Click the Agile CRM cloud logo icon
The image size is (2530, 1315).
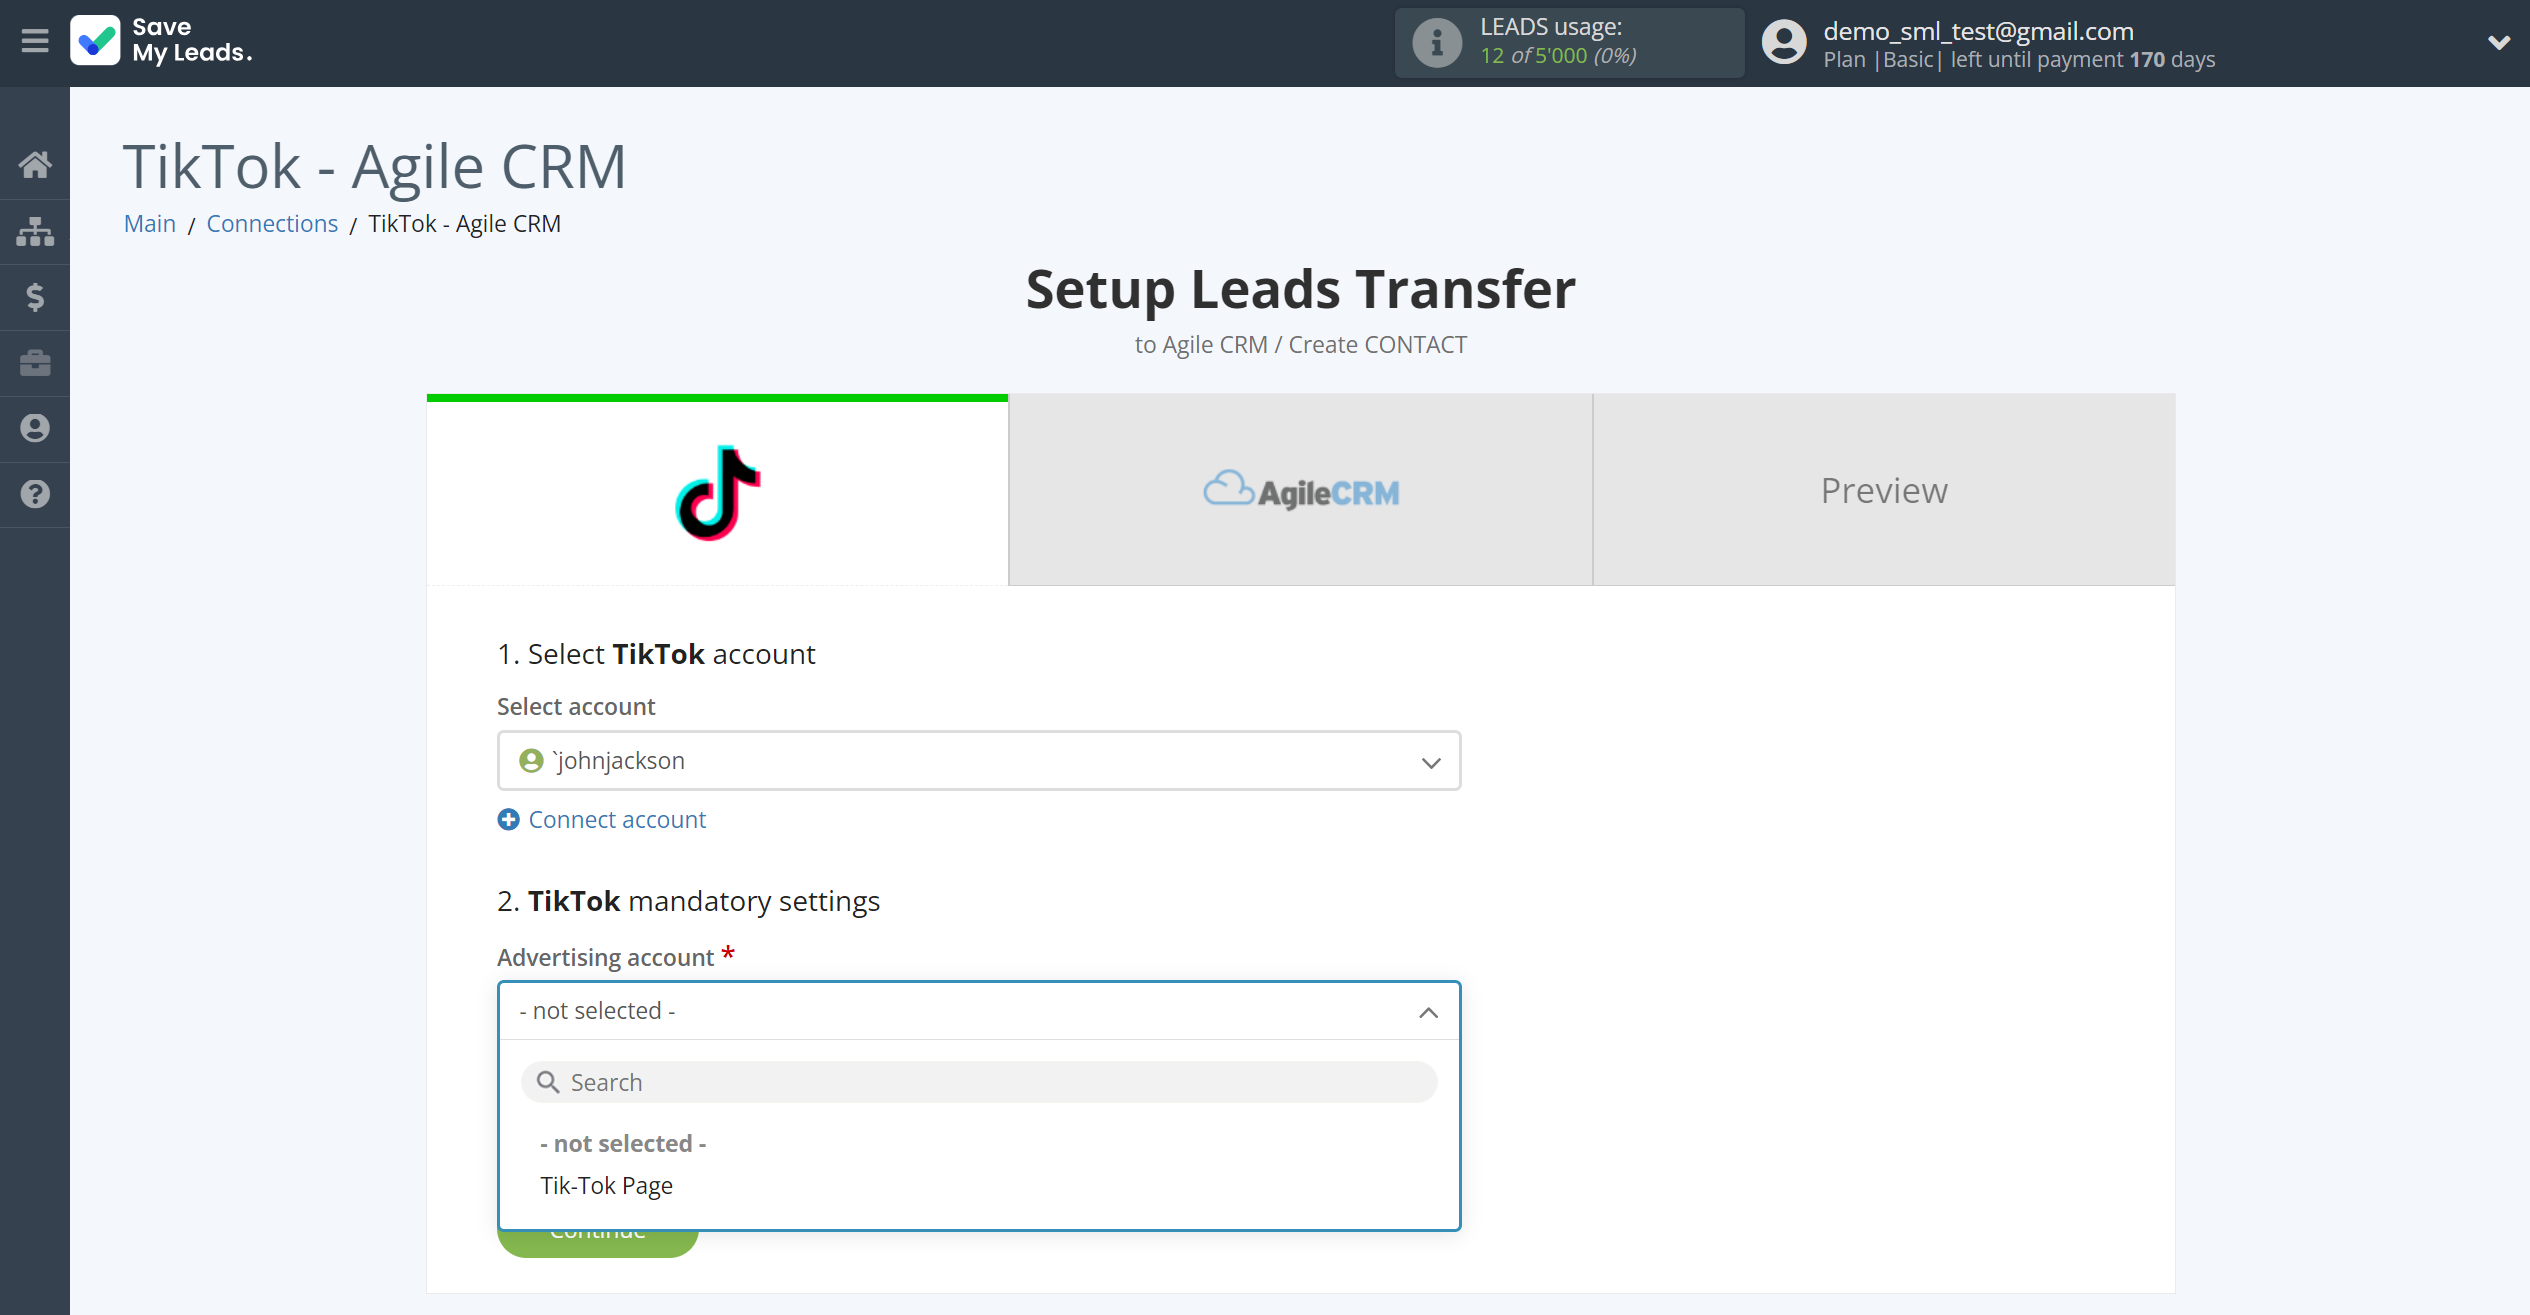coord(1228,490)
